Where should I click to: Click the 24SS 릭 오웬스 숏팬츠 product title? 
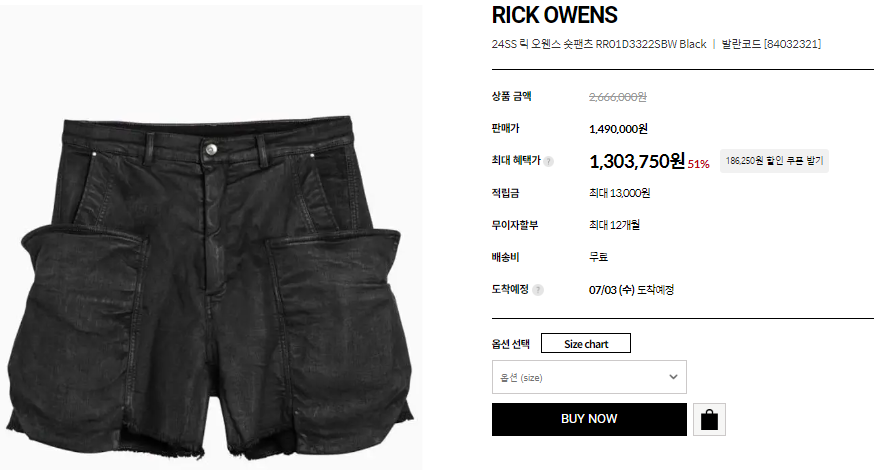coord(599,44)
